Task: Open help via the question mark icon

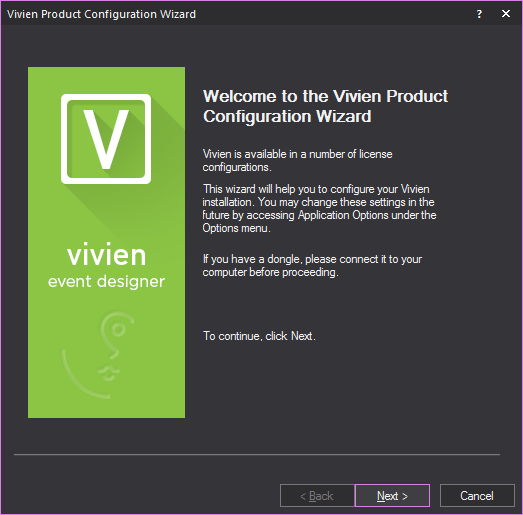Action: (x=479, y=14)
